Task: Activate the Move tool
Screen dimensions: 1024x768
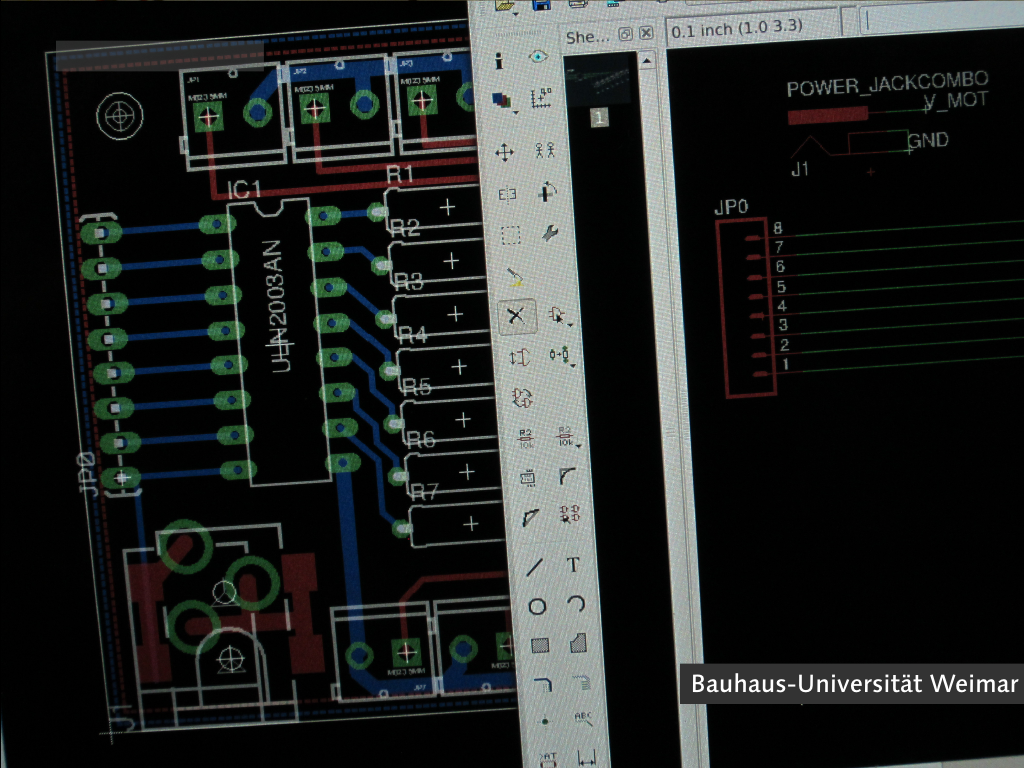Action: coord(505,152)
